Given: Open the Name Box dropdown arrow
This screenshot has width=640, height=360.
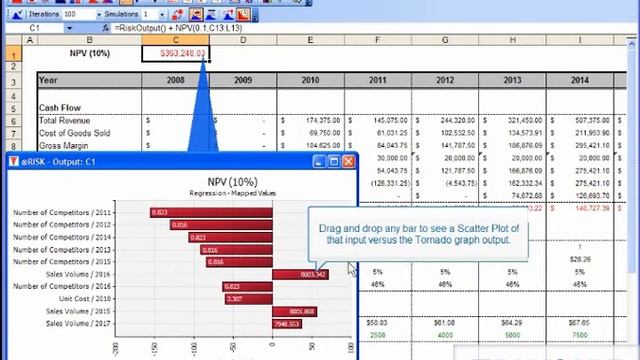Looking at the screenshot, I should 69,28.
